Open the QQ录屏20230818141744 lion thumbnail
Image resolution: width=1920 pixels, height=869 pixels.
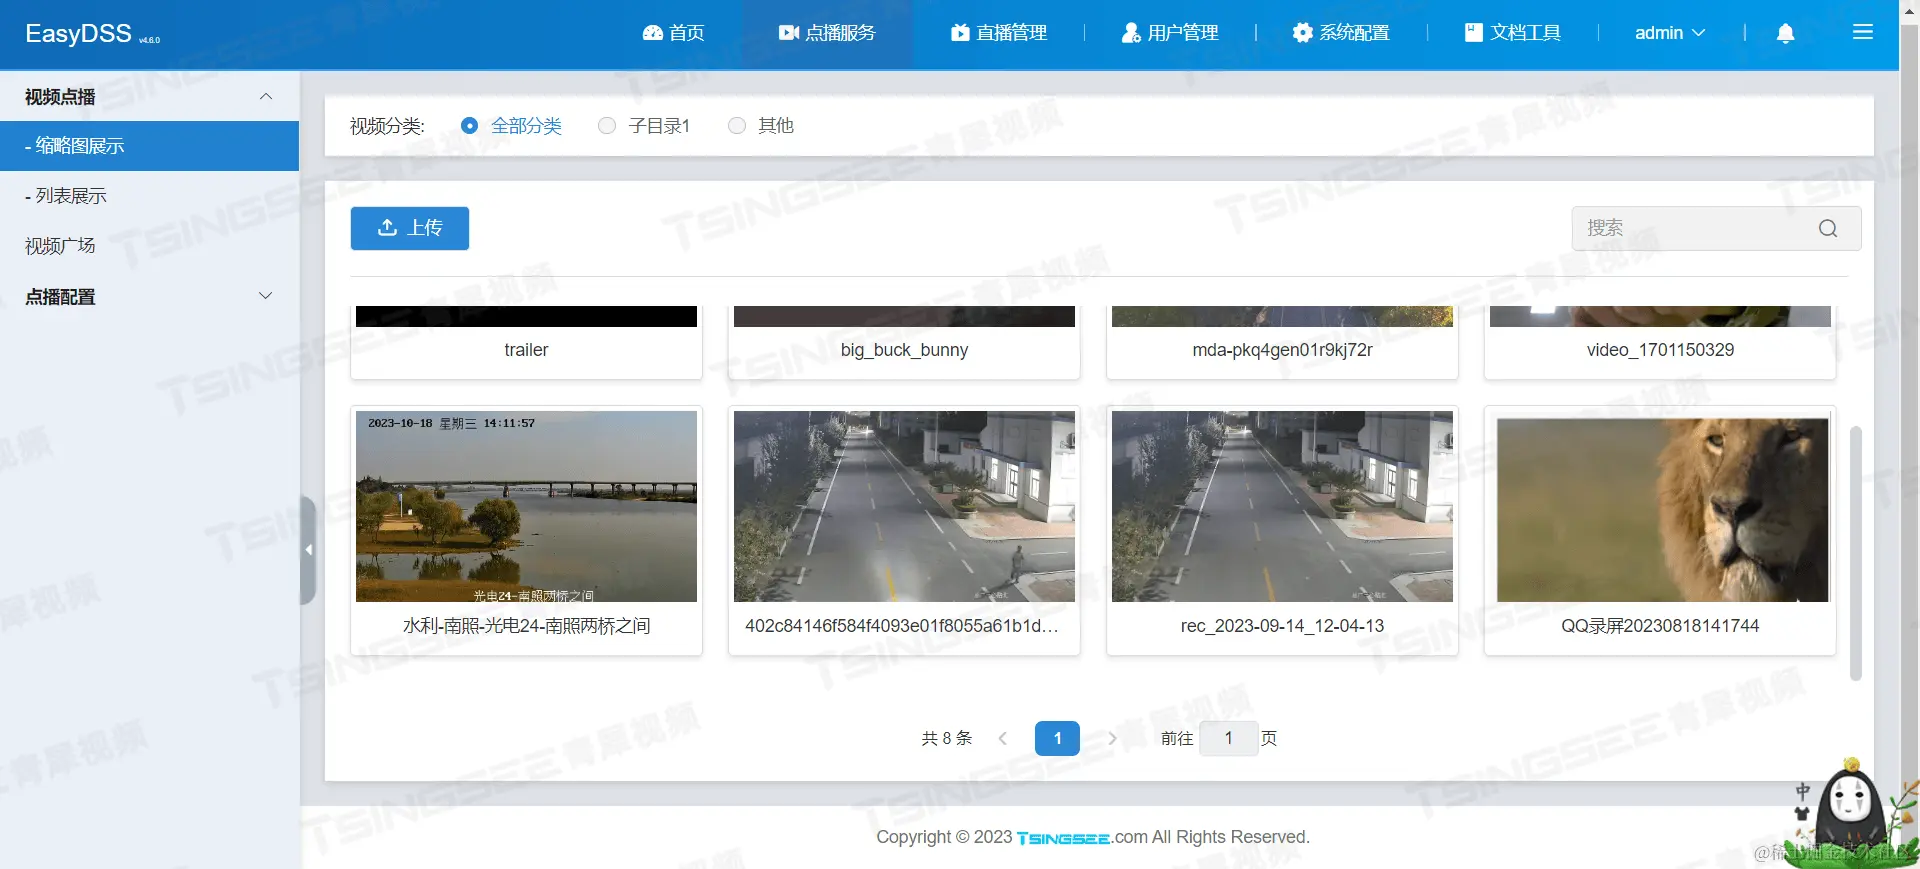1662,510
